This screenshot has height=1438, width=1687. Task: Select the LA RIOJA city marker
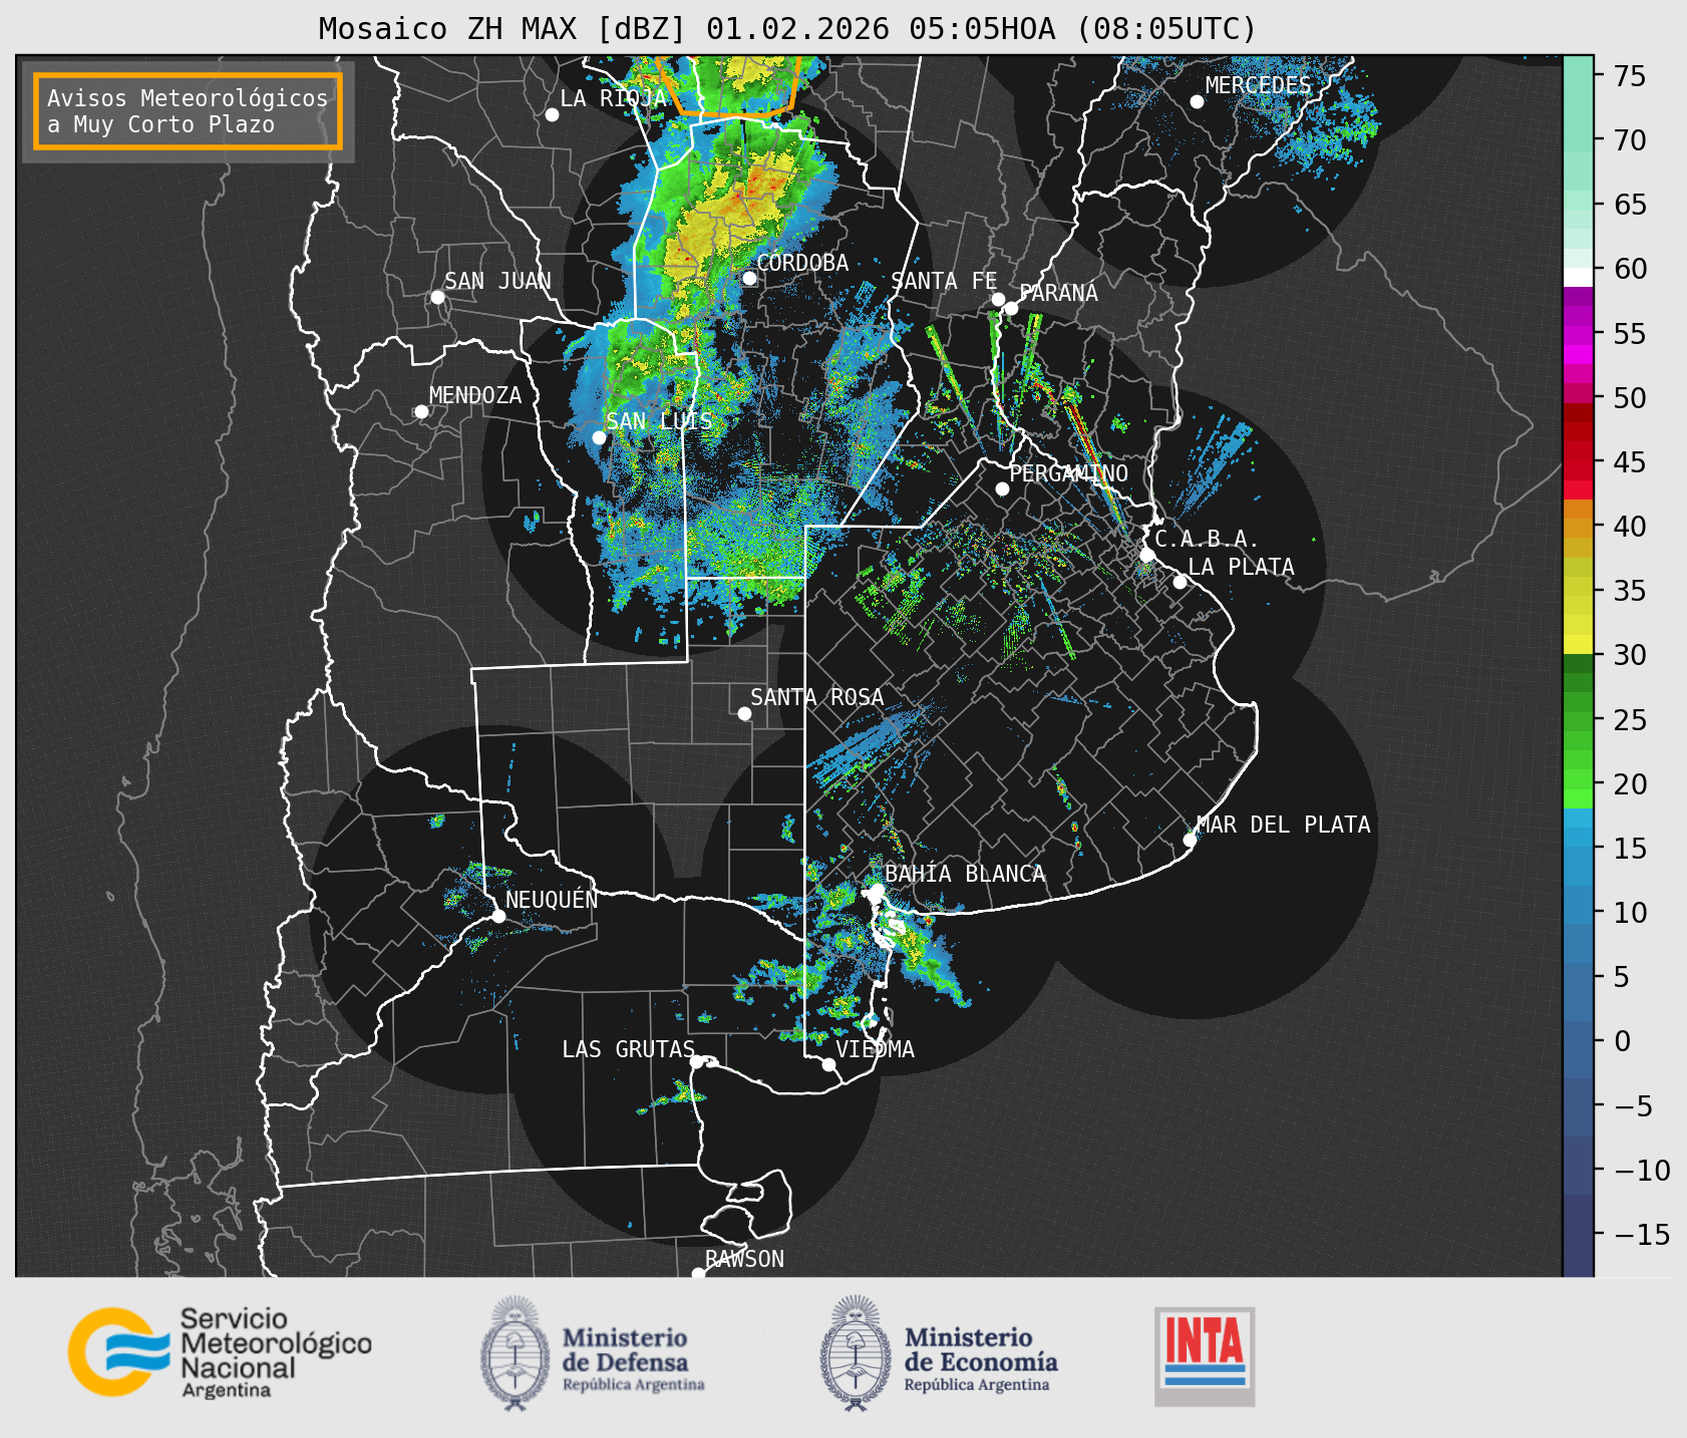pos(552,115)
